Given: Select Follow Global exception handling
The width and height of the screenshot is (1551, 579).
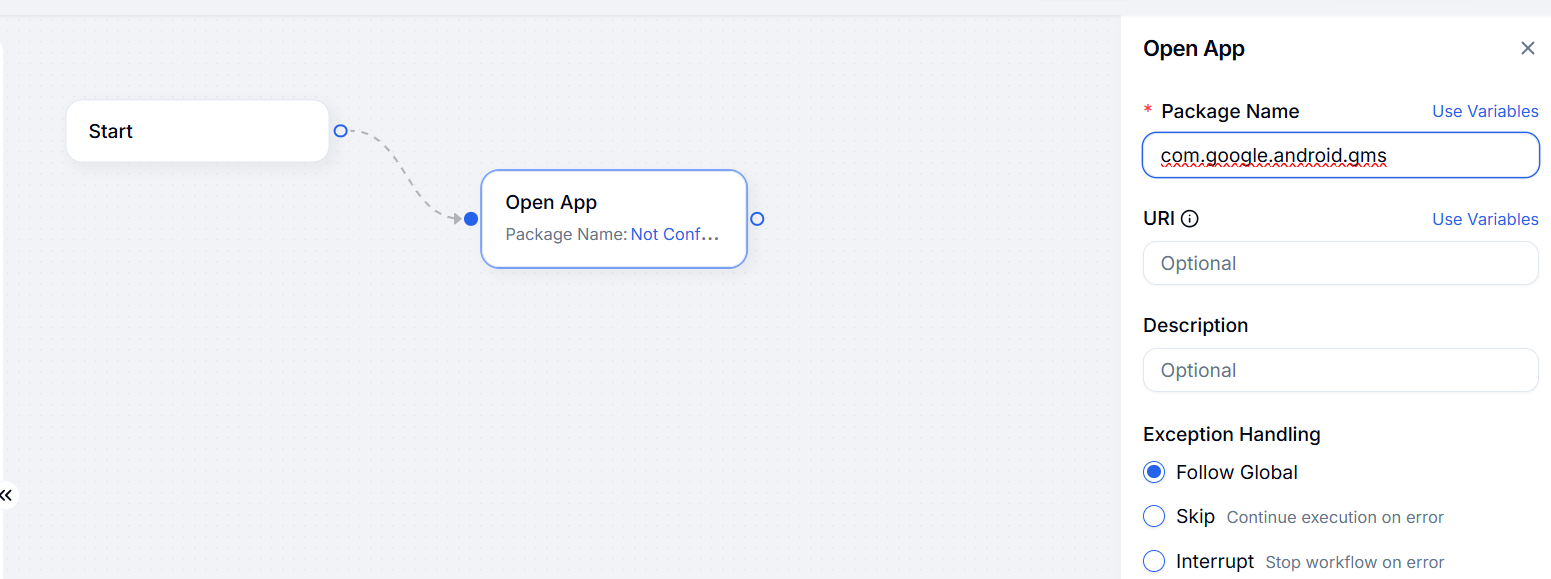Looking at the screenshot, I should (1155, 472).
